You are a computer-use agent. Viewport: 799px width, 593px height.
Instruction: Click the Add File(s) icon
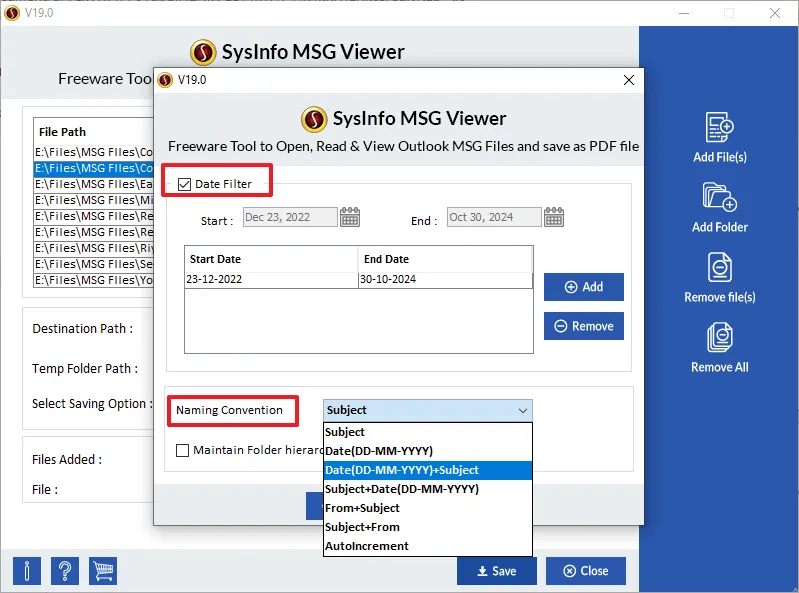tap(720, 128)
